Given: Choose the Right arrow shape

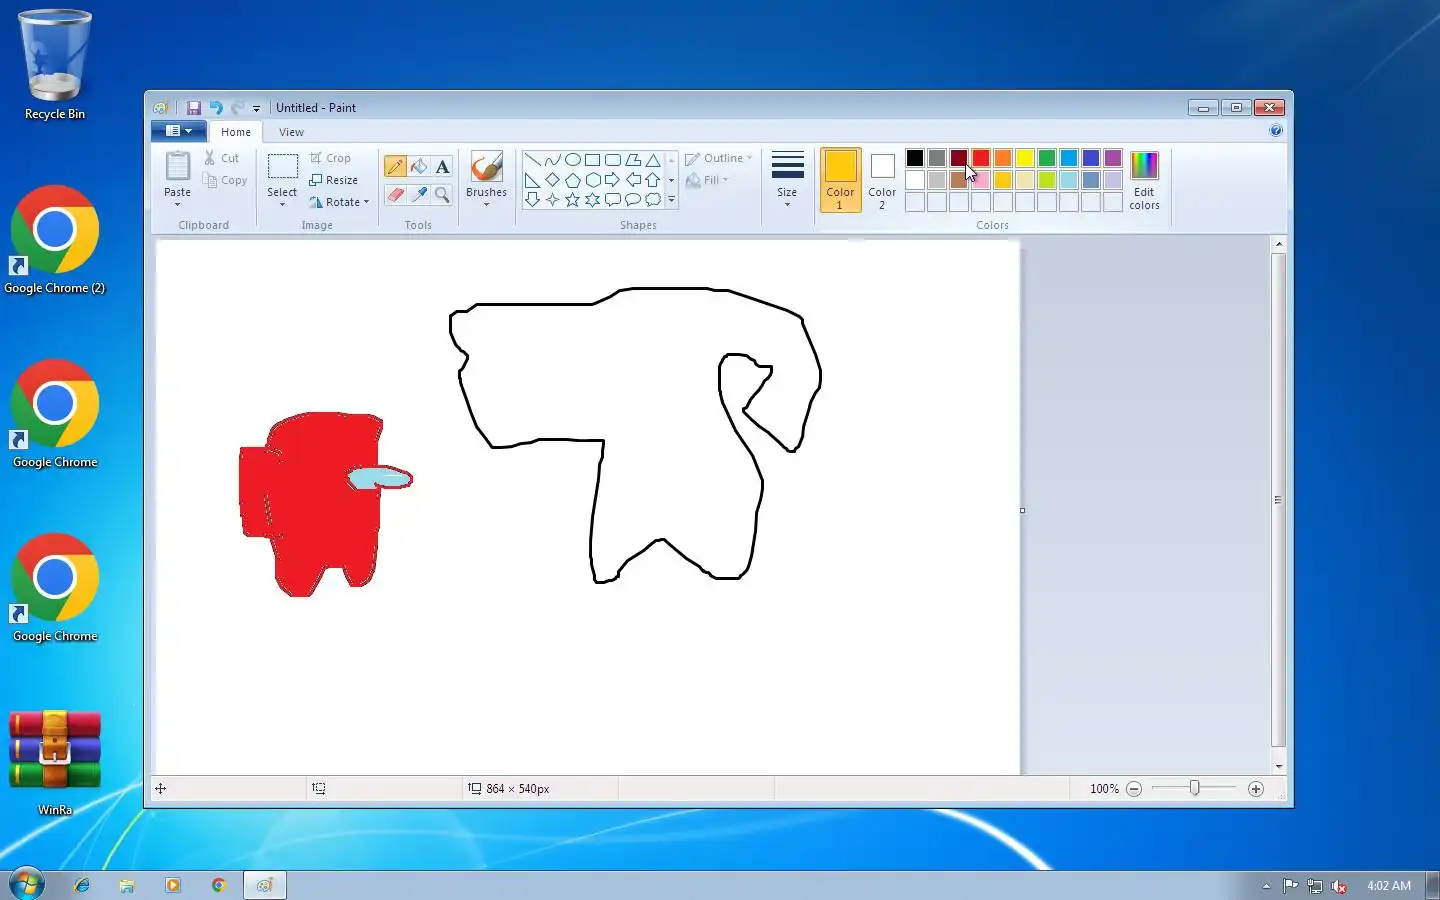Looking at the screenshot, I should (613, 180).
